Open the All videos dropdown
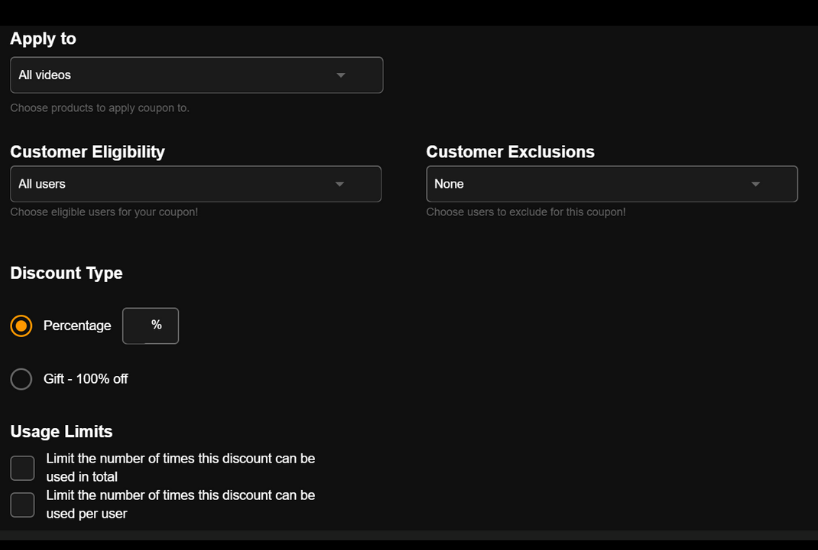 click(x=197, y=75)
